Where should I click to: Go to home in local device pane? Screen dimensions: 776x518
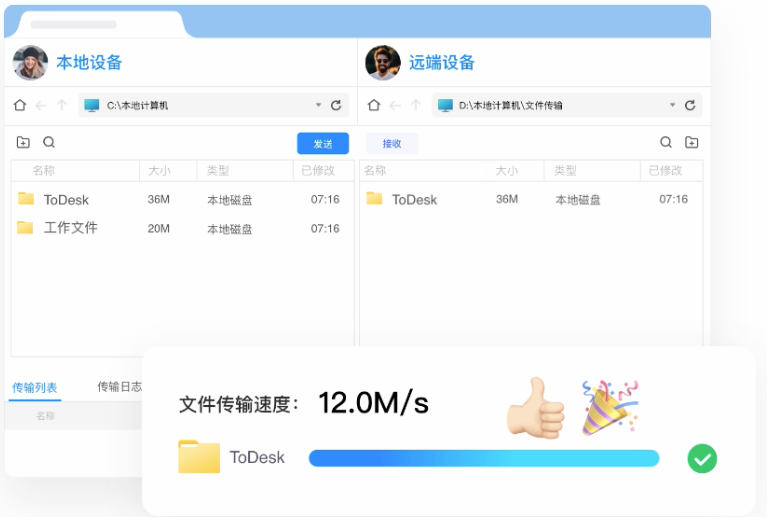pyautogui.click(x=20, y=105)
